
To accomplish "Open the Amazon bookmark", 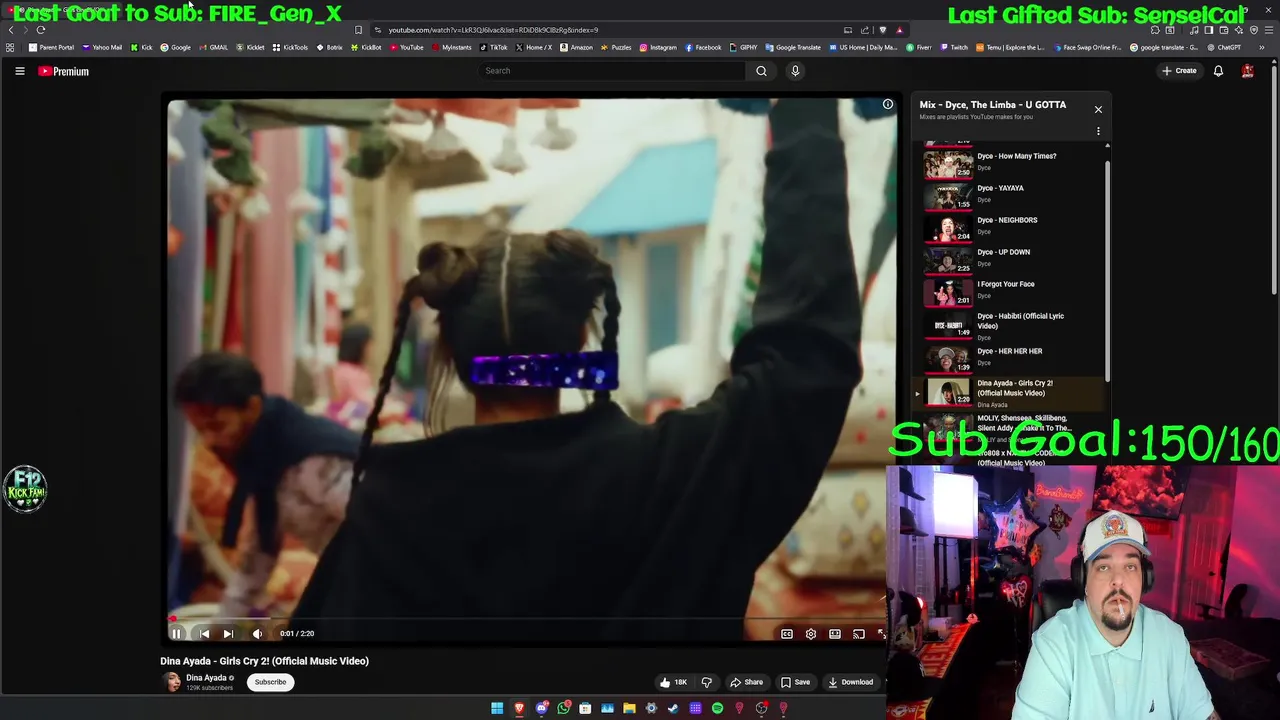I will tap(577, 47).
